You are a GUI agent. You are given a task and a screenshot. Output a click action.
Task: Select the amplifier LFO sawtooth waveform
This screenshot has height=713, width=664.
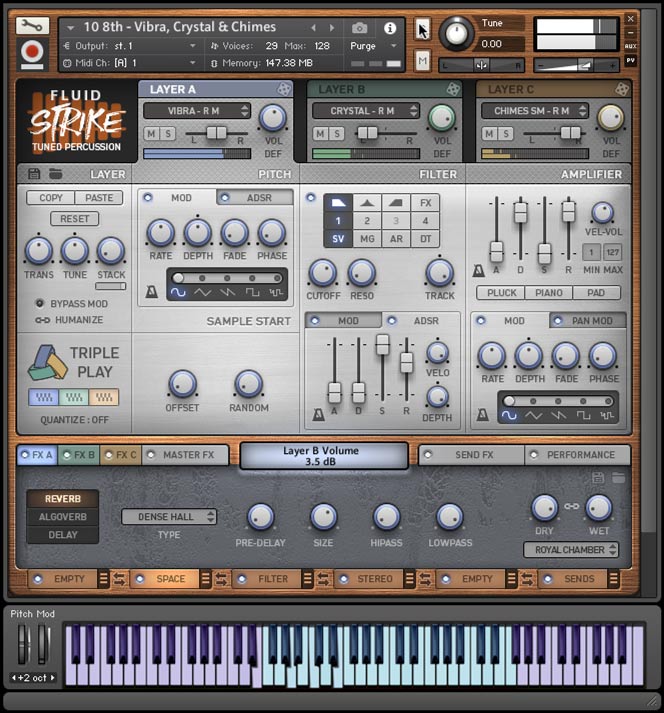pyautogui.click(x=558, y=416)
